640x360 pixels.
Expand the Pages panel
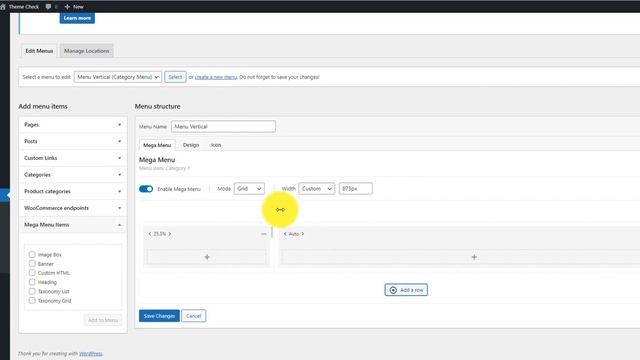tap(73, 124)
